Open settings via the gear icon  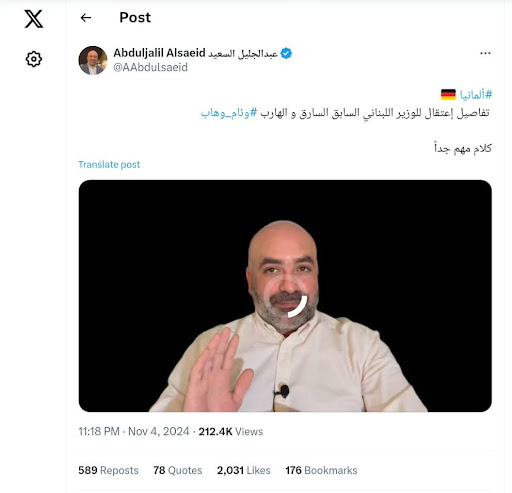click(x=34, y=59)
